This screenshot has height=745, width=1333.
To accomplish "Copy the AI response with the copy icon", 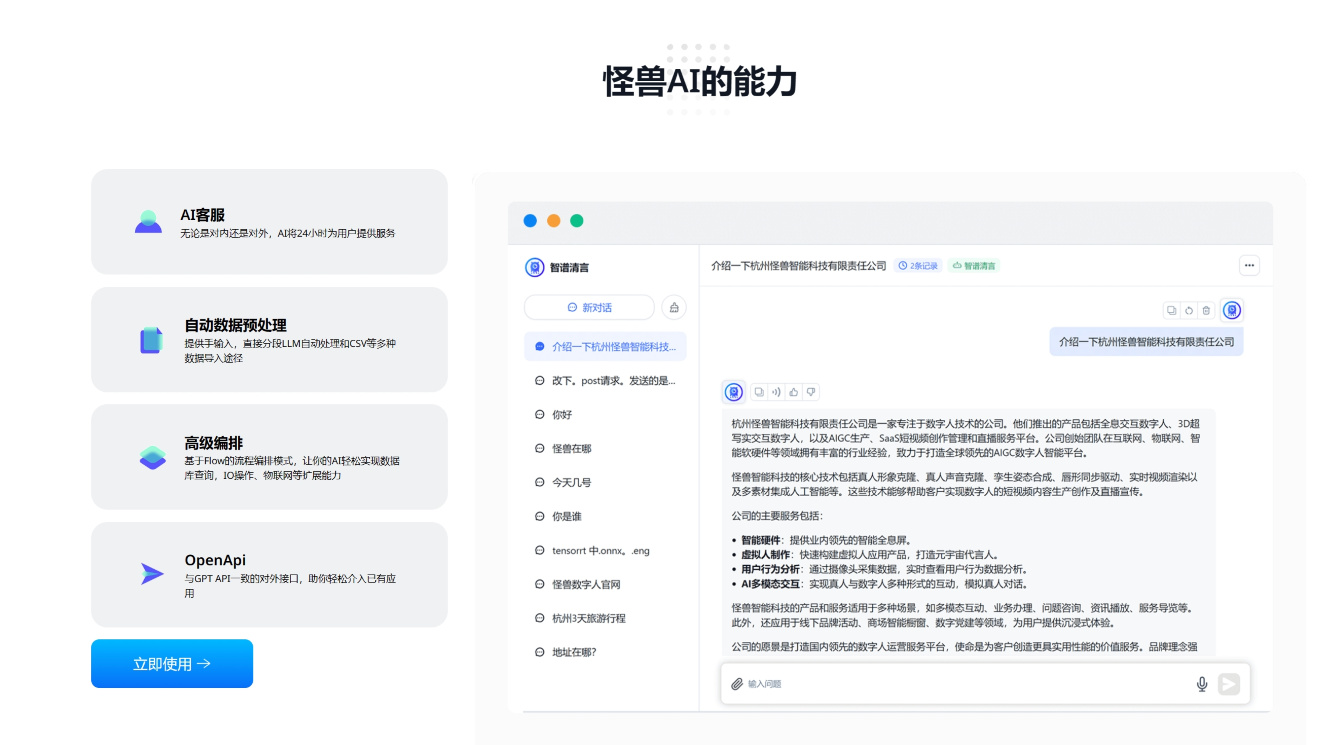I will 759,392.
